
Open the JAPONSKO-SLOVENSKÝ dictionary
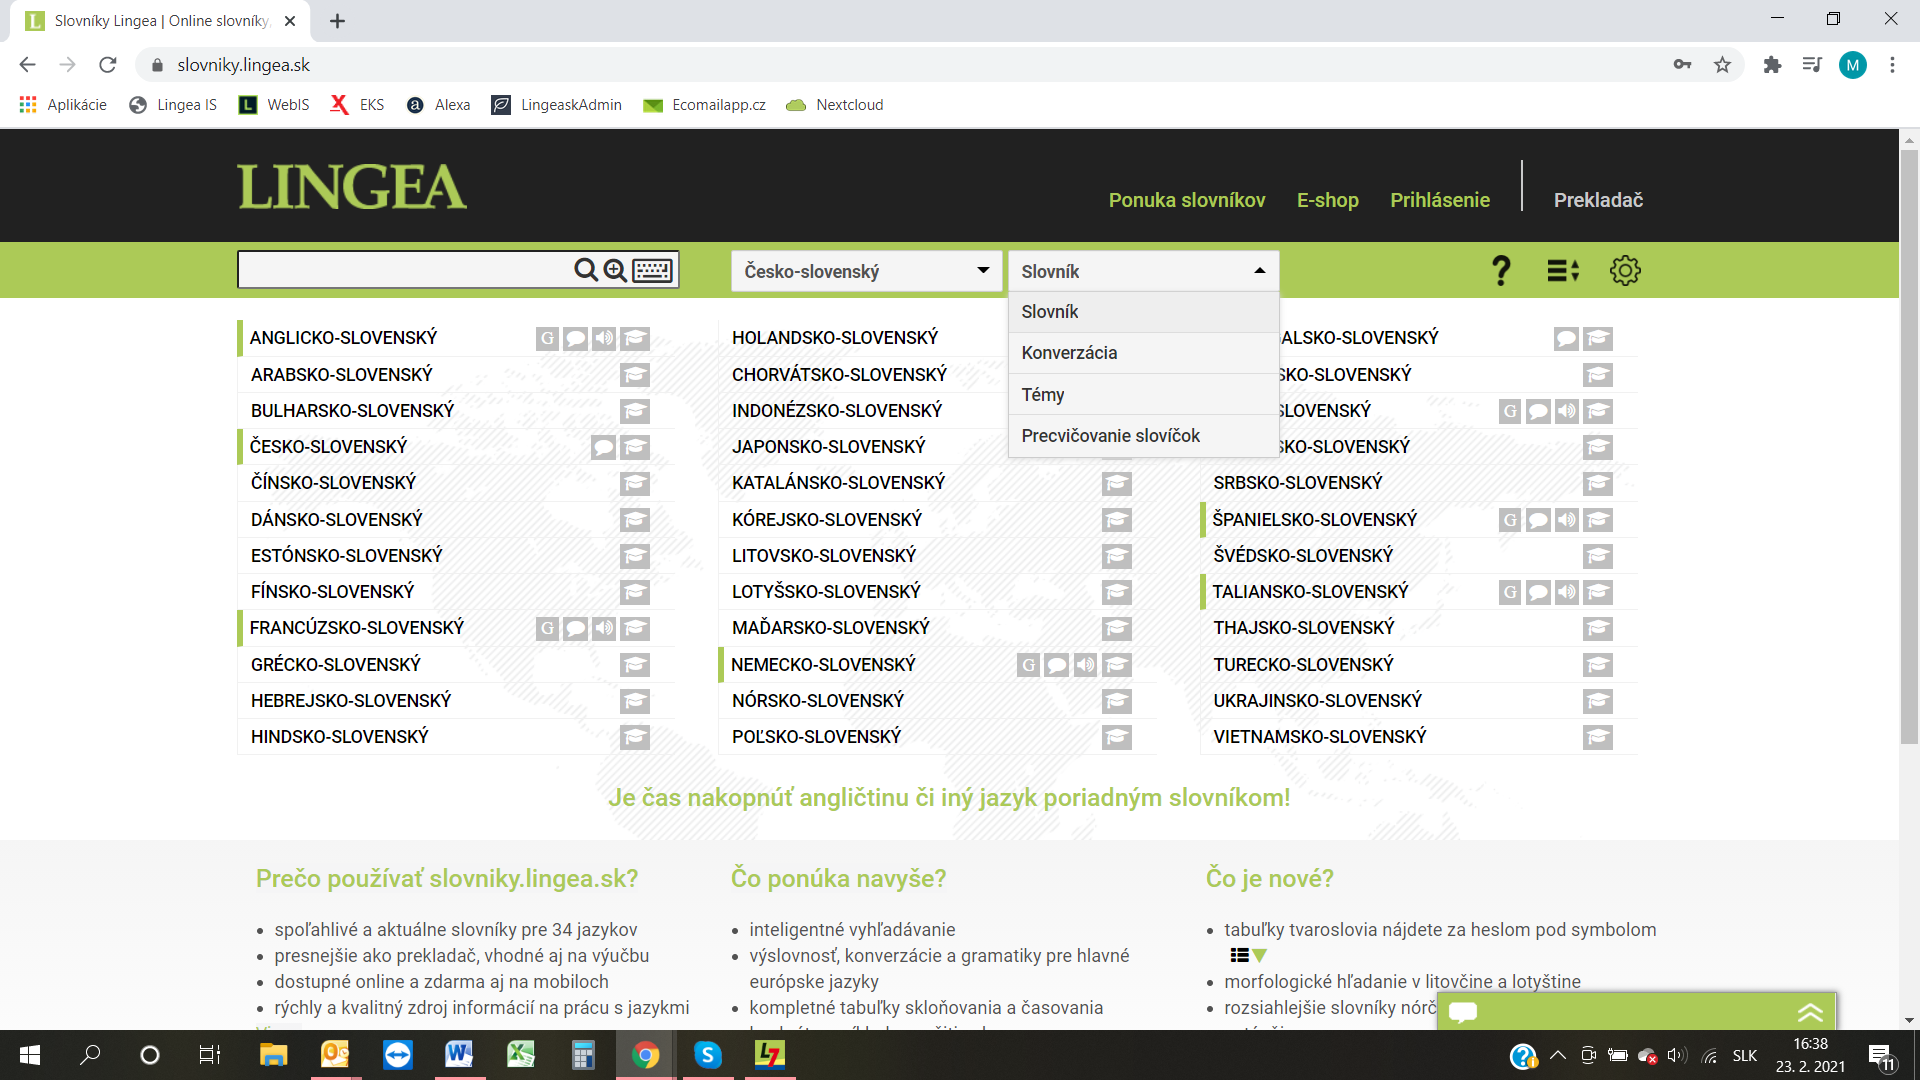coord(829,447)
